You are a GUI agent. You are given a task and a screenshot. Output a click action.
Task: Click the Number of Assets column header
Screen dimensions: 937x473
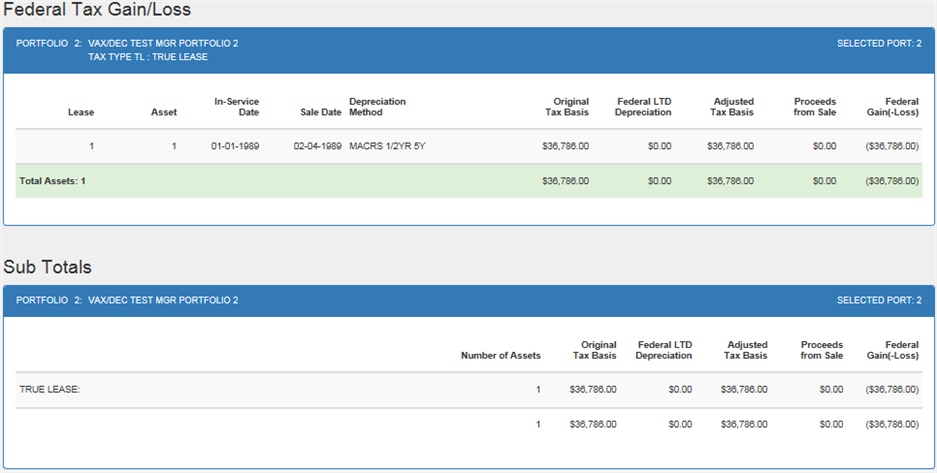click(501, 355)
